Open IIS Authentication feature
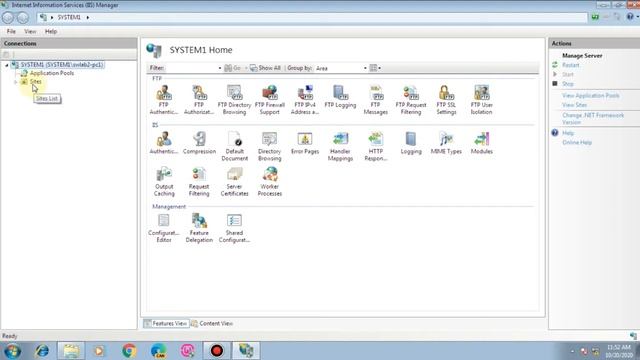The height and width of the screenshot is (360, 640). 164,143
